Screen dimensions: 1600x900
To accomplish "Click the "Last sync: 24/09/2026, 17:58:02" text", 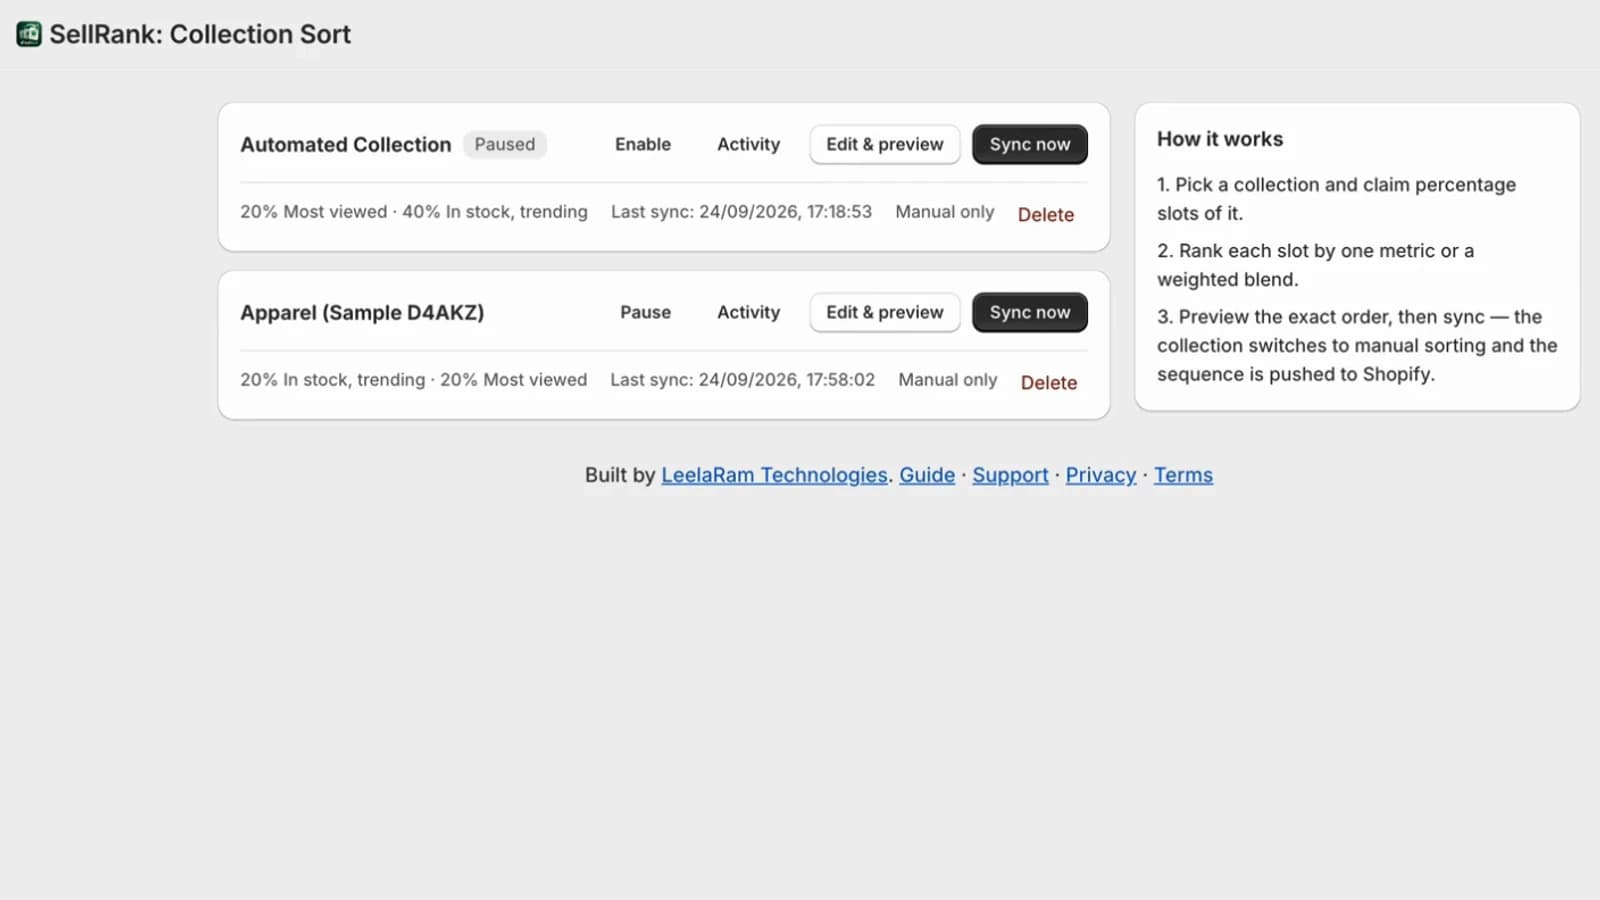I will click(x=742, y=380).
